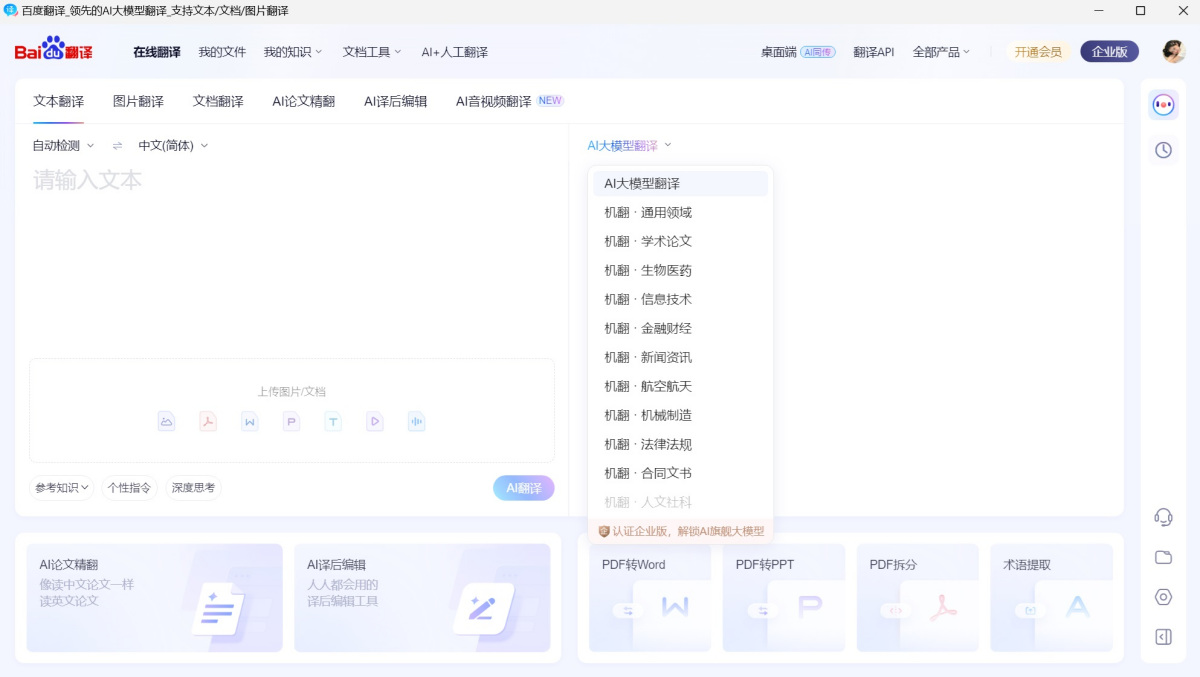Click the swap languages arrows icon
Viewport: 1200px width, 677px height.
[x=115, y=144]
